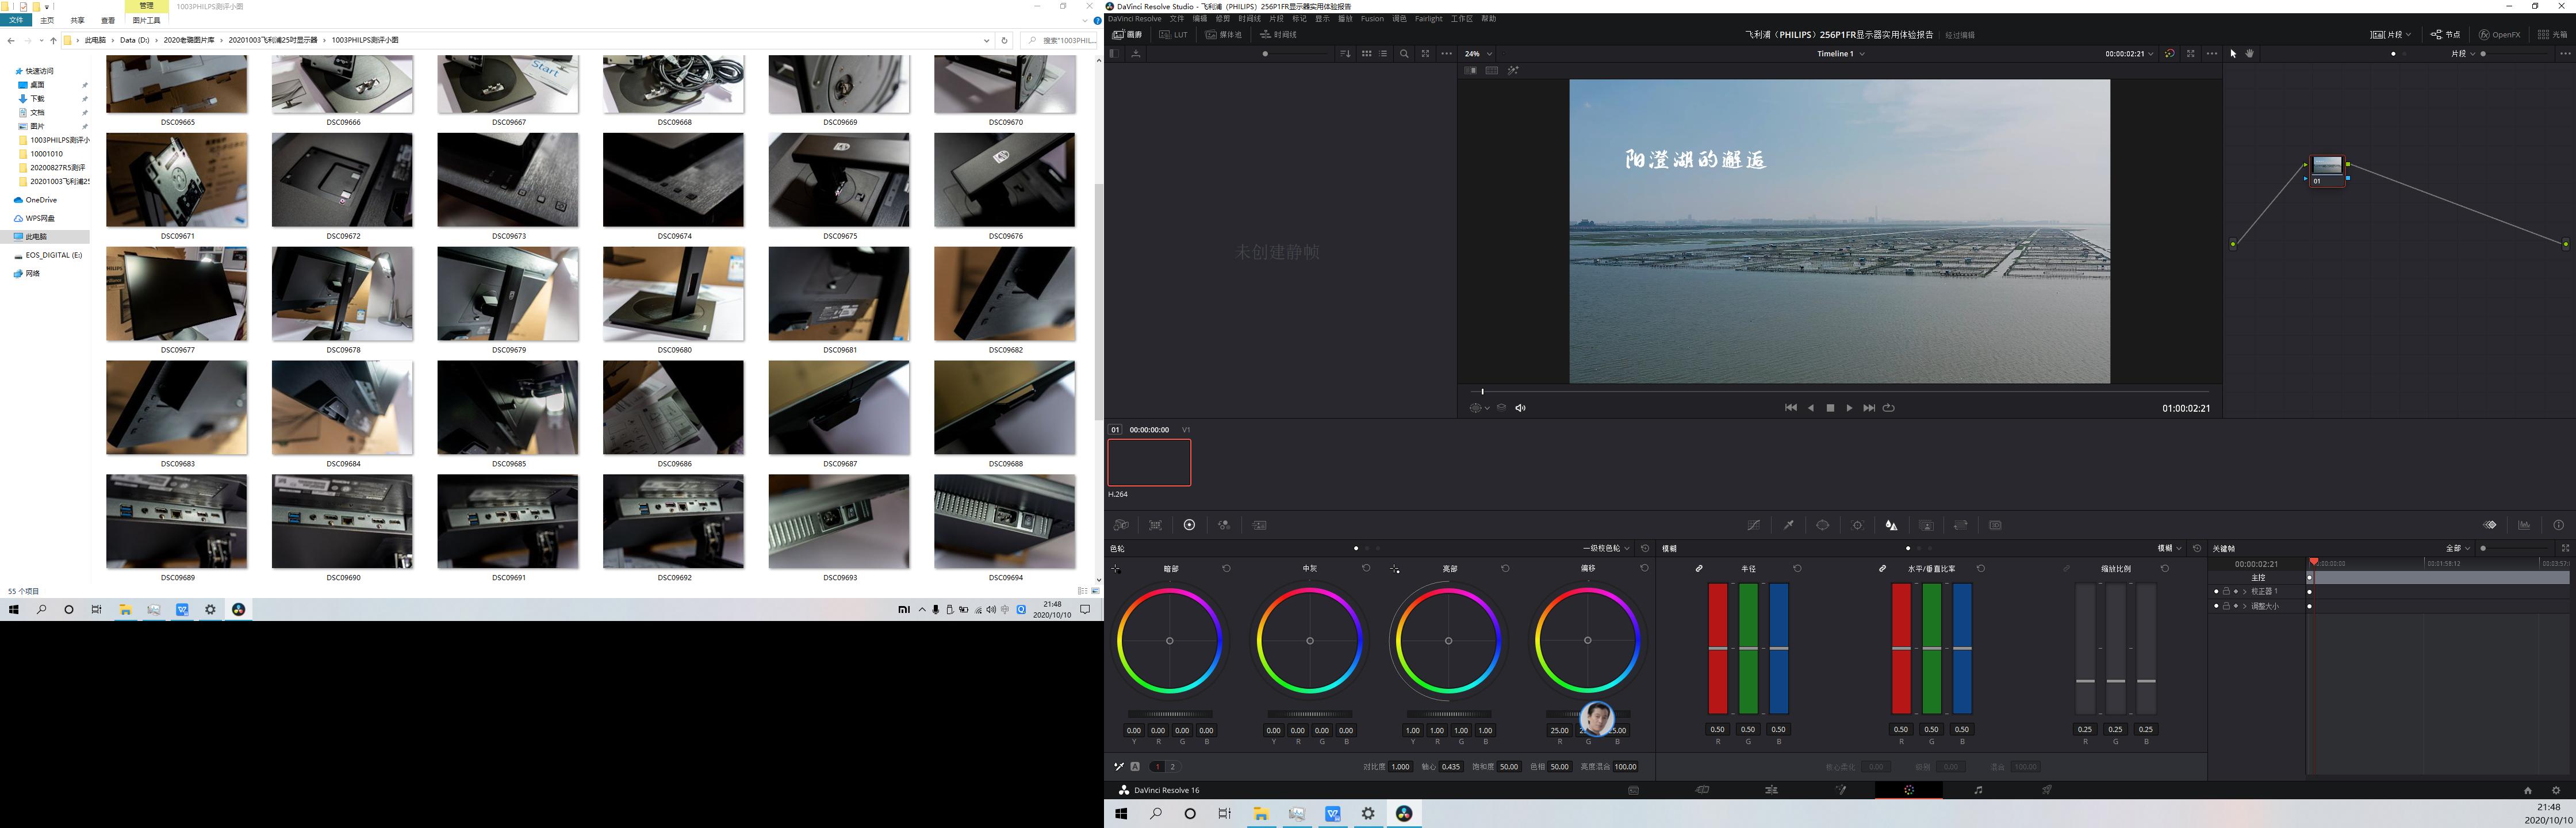Image resolution: width=2576 pixels, height=828 pixels.
Task: Reset the 暗部 (Lift) color wheel
Action: [1226, 568]
